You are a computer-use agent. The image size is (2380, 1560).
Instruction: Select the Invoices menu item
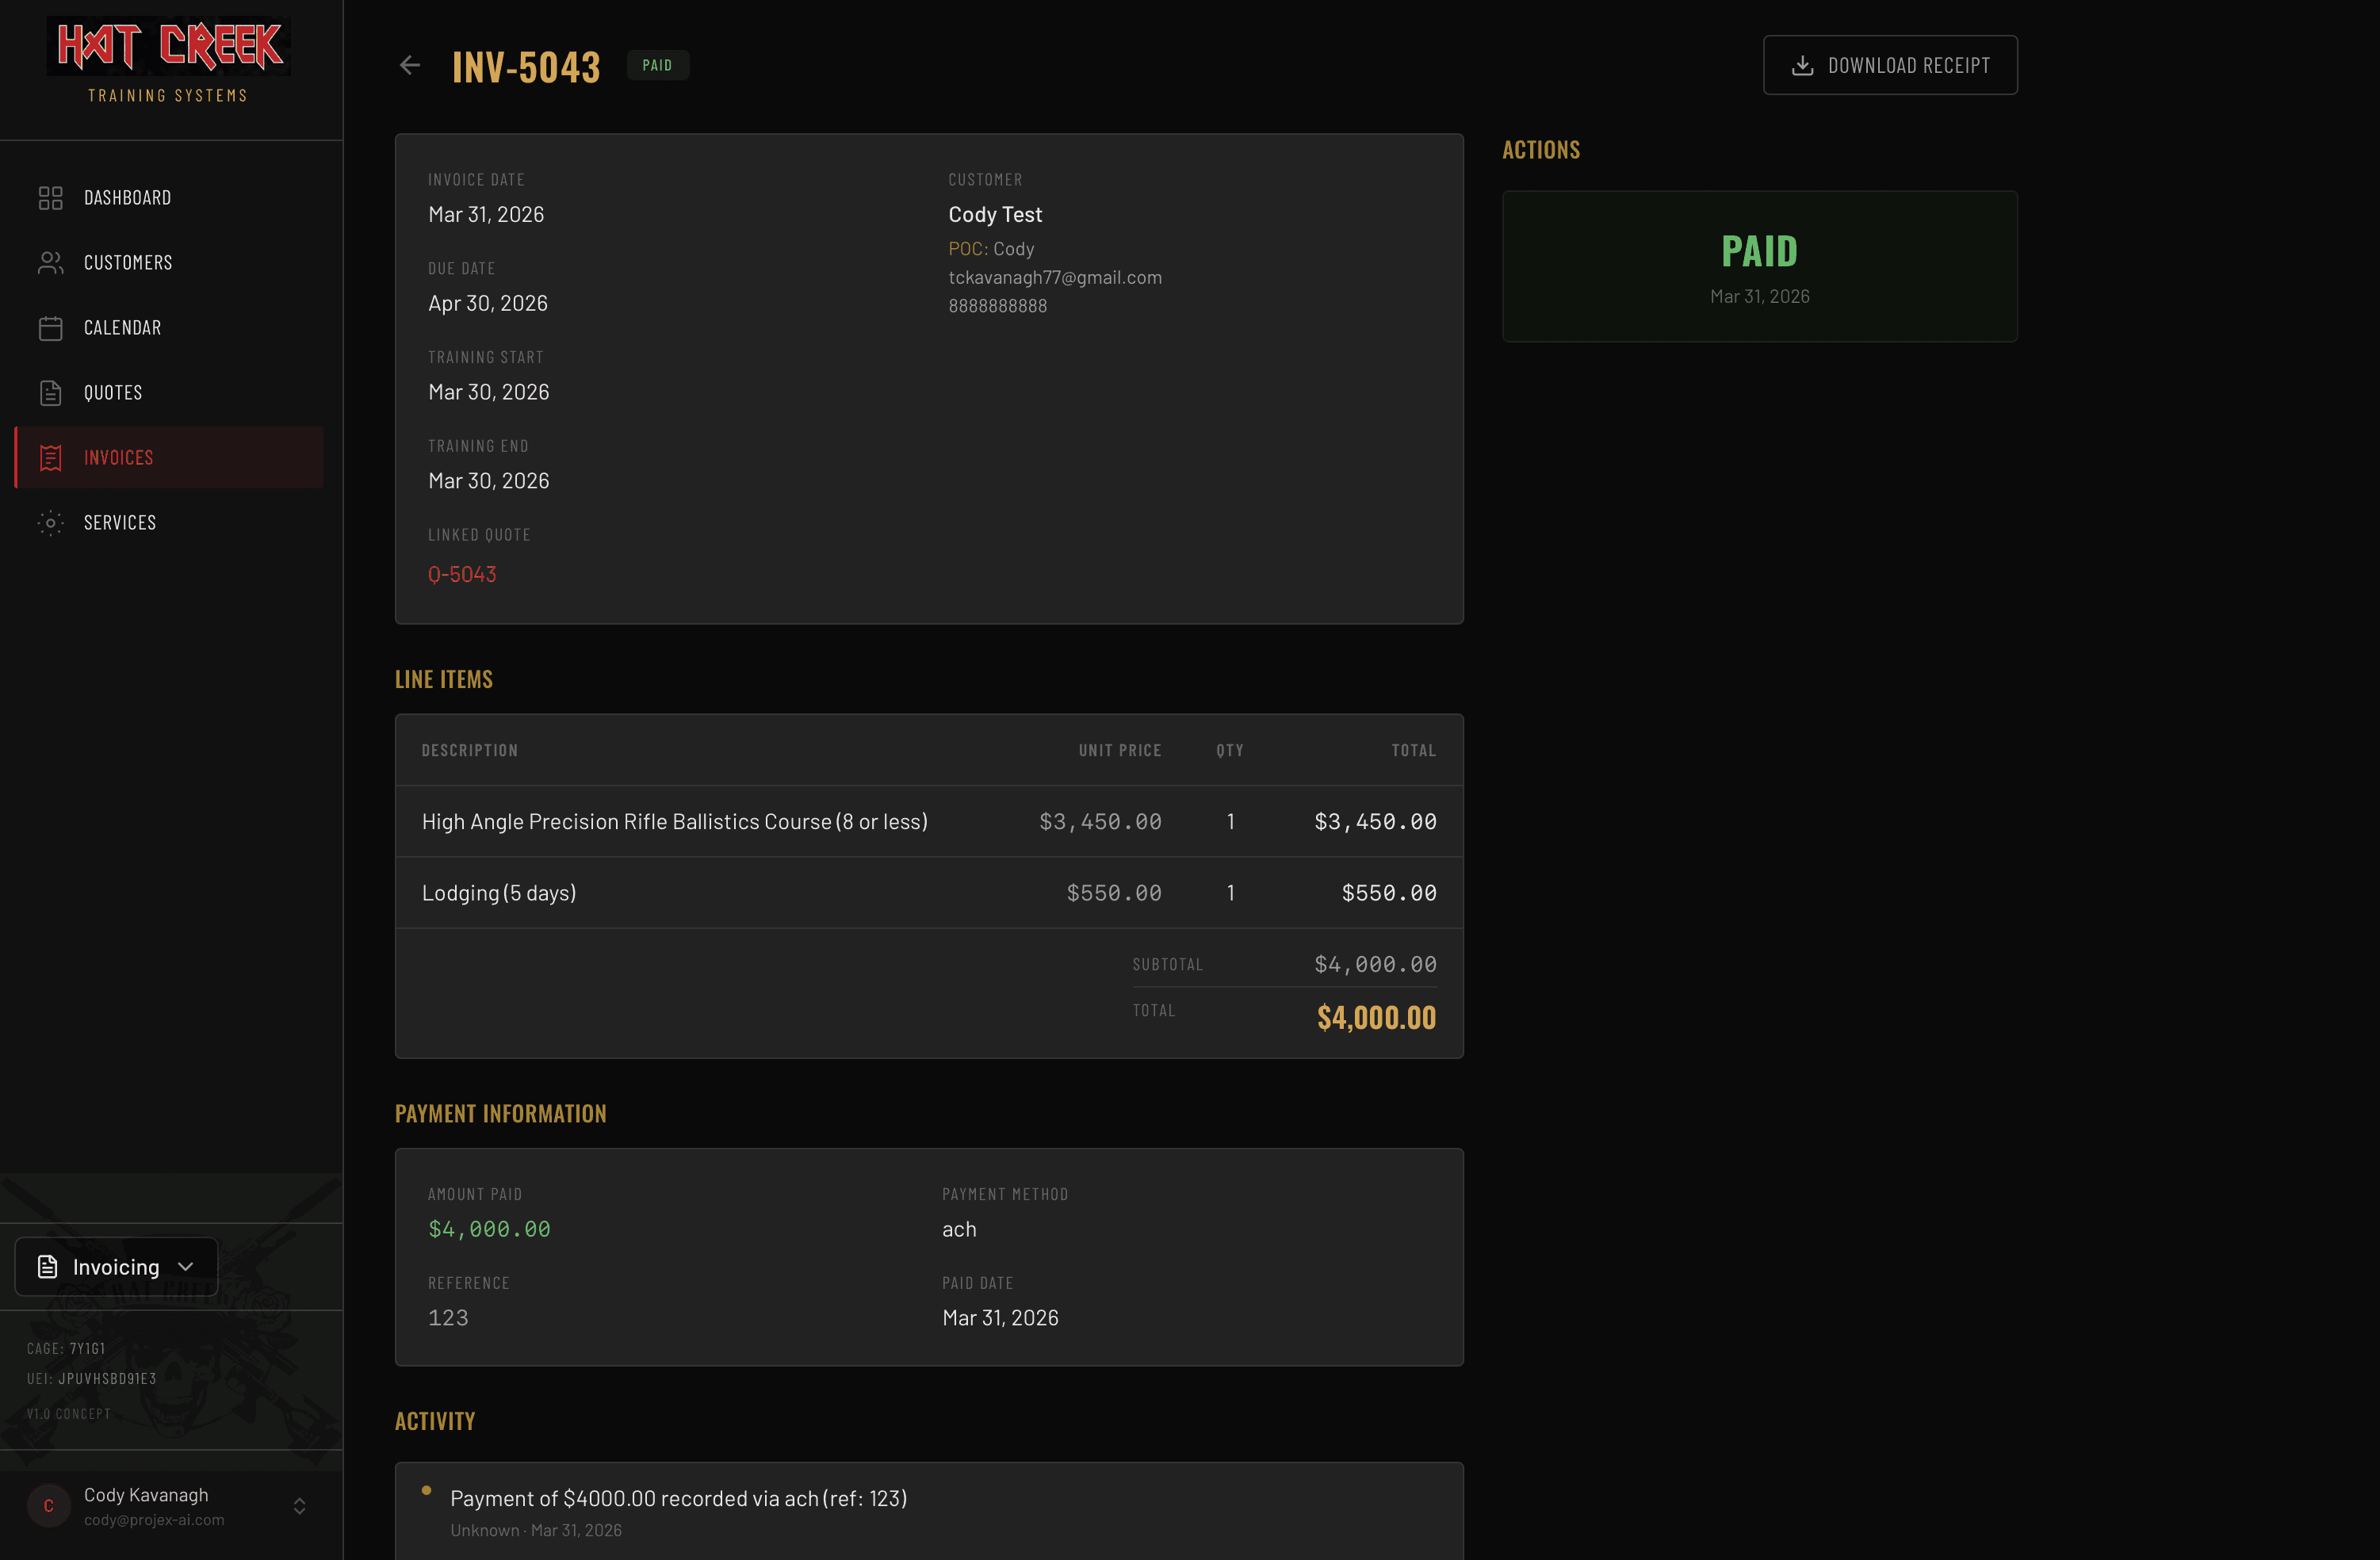(x=170, y=458)
